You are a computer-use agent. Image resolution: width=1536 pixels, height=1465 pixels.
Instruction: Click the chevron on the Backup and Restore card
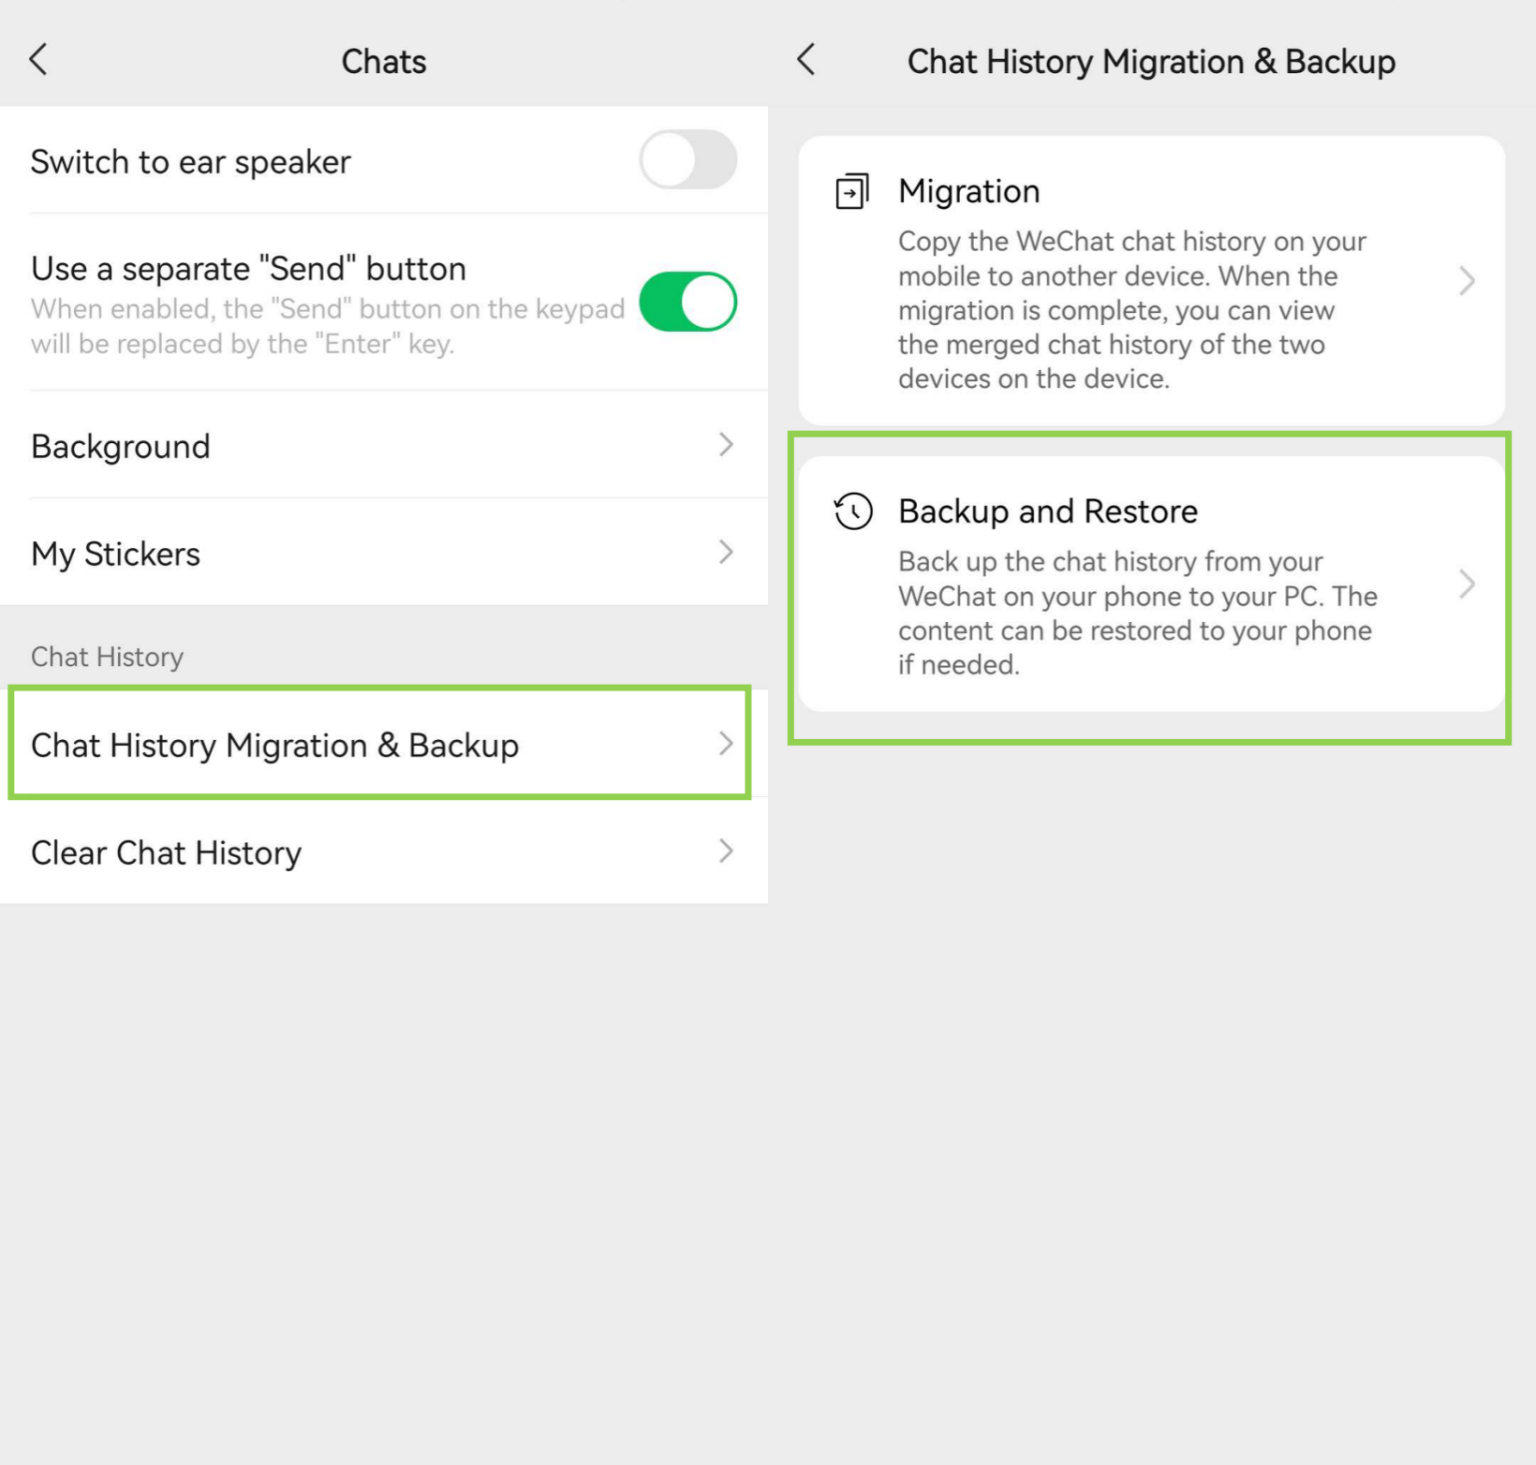[1466, 584]
